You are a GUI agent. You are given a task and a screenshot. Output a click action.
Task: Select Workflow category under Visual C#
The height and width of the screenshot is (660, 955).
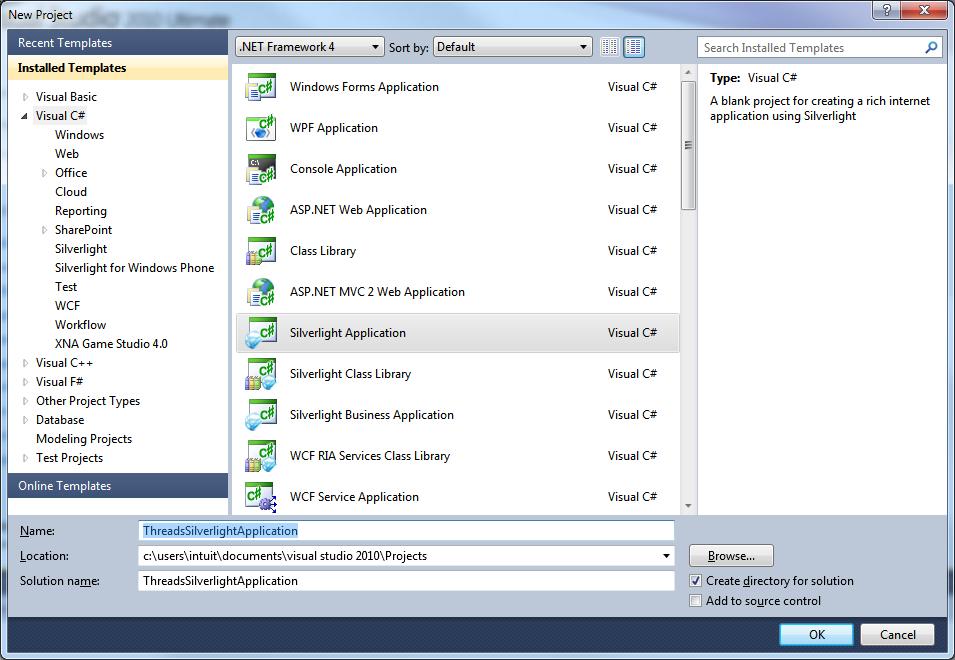pos(80,325)
